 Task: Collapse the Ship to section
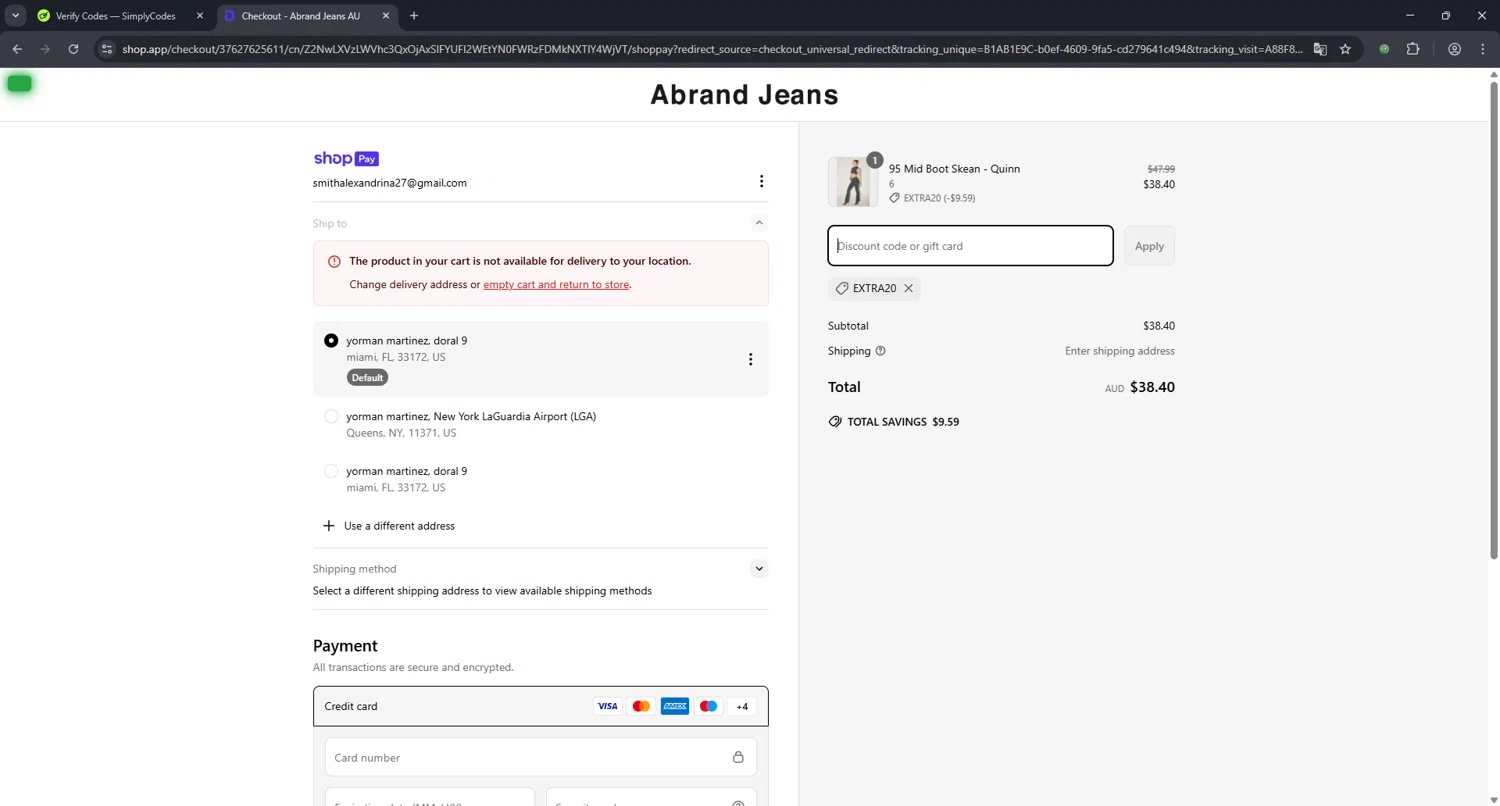pos(759,223)
